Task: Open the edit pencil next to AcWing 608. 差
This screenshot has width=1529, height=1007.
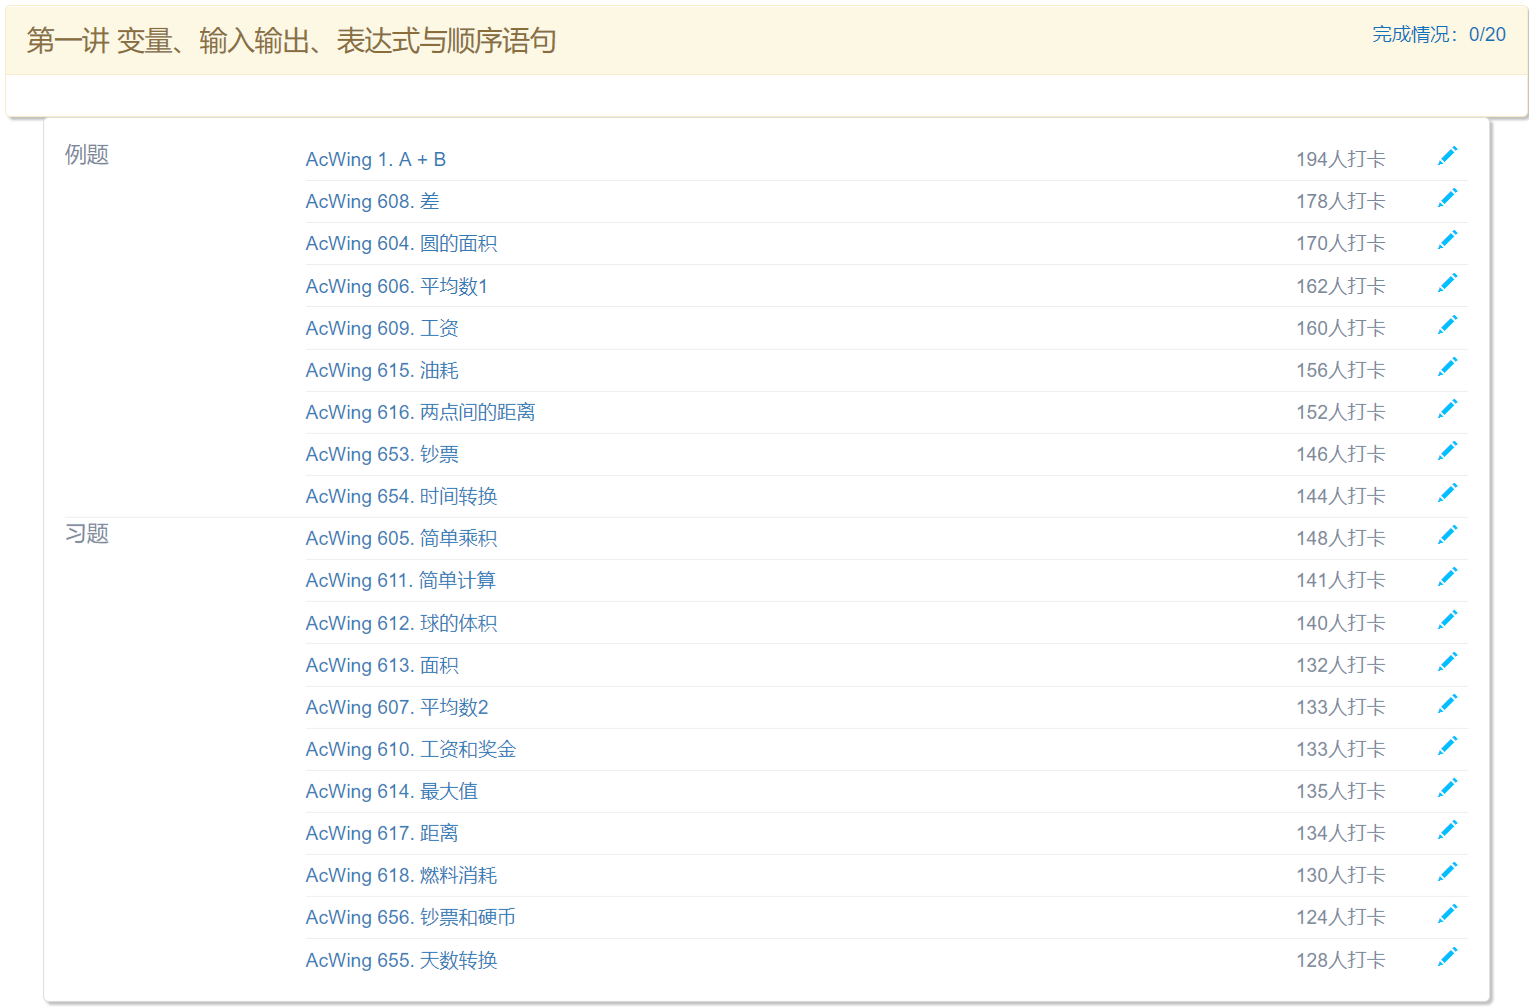Action: (x=1447, y=198)
